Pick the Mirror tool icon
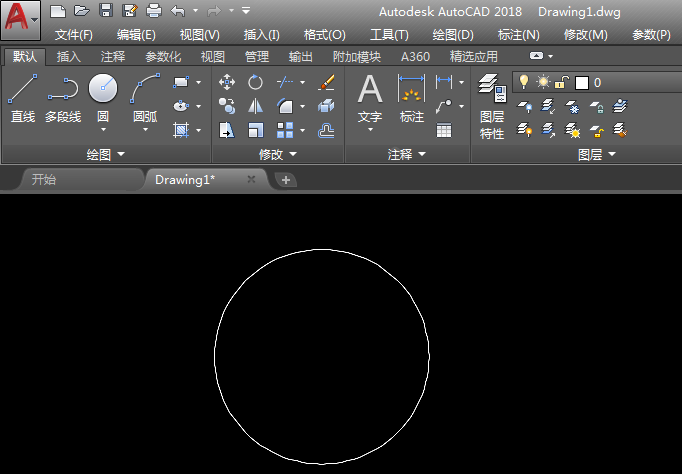This screenshot has height=474, width=682. point(256,106)
